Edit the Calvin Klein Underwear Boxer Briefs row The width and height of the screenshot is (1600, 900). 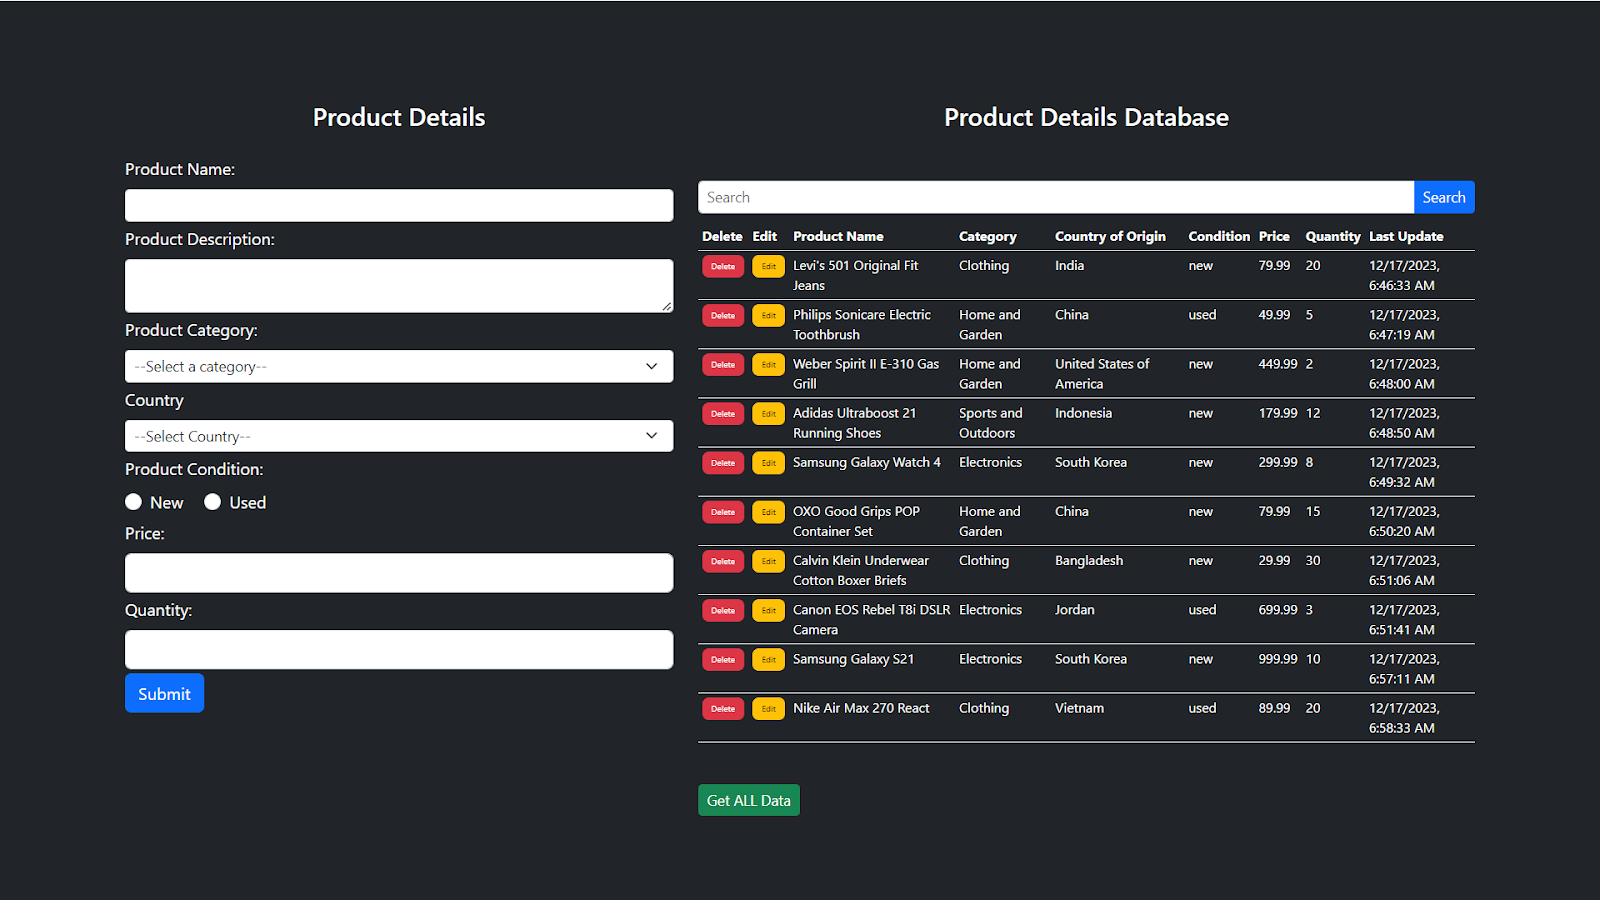click(x=768, y=561)
